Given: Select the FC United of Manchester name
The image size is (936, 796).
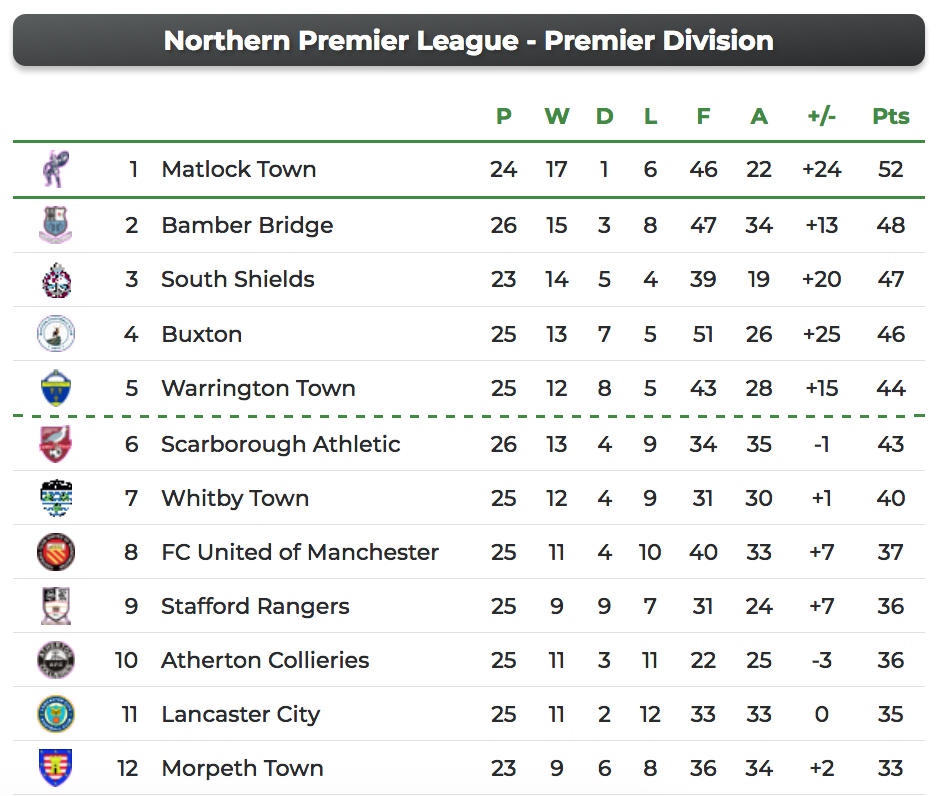Looking at the screenshot, I should point(299,552).
